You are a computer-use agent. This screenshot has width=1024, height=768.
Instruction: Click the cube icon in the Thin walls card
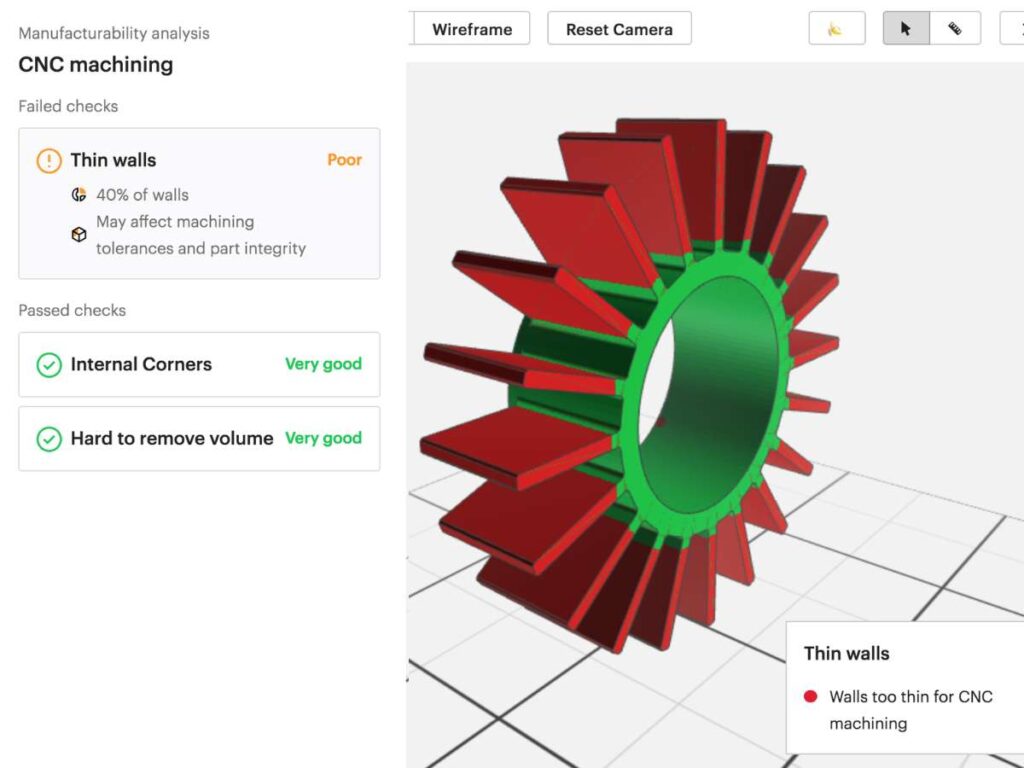[x=78, y=235]
